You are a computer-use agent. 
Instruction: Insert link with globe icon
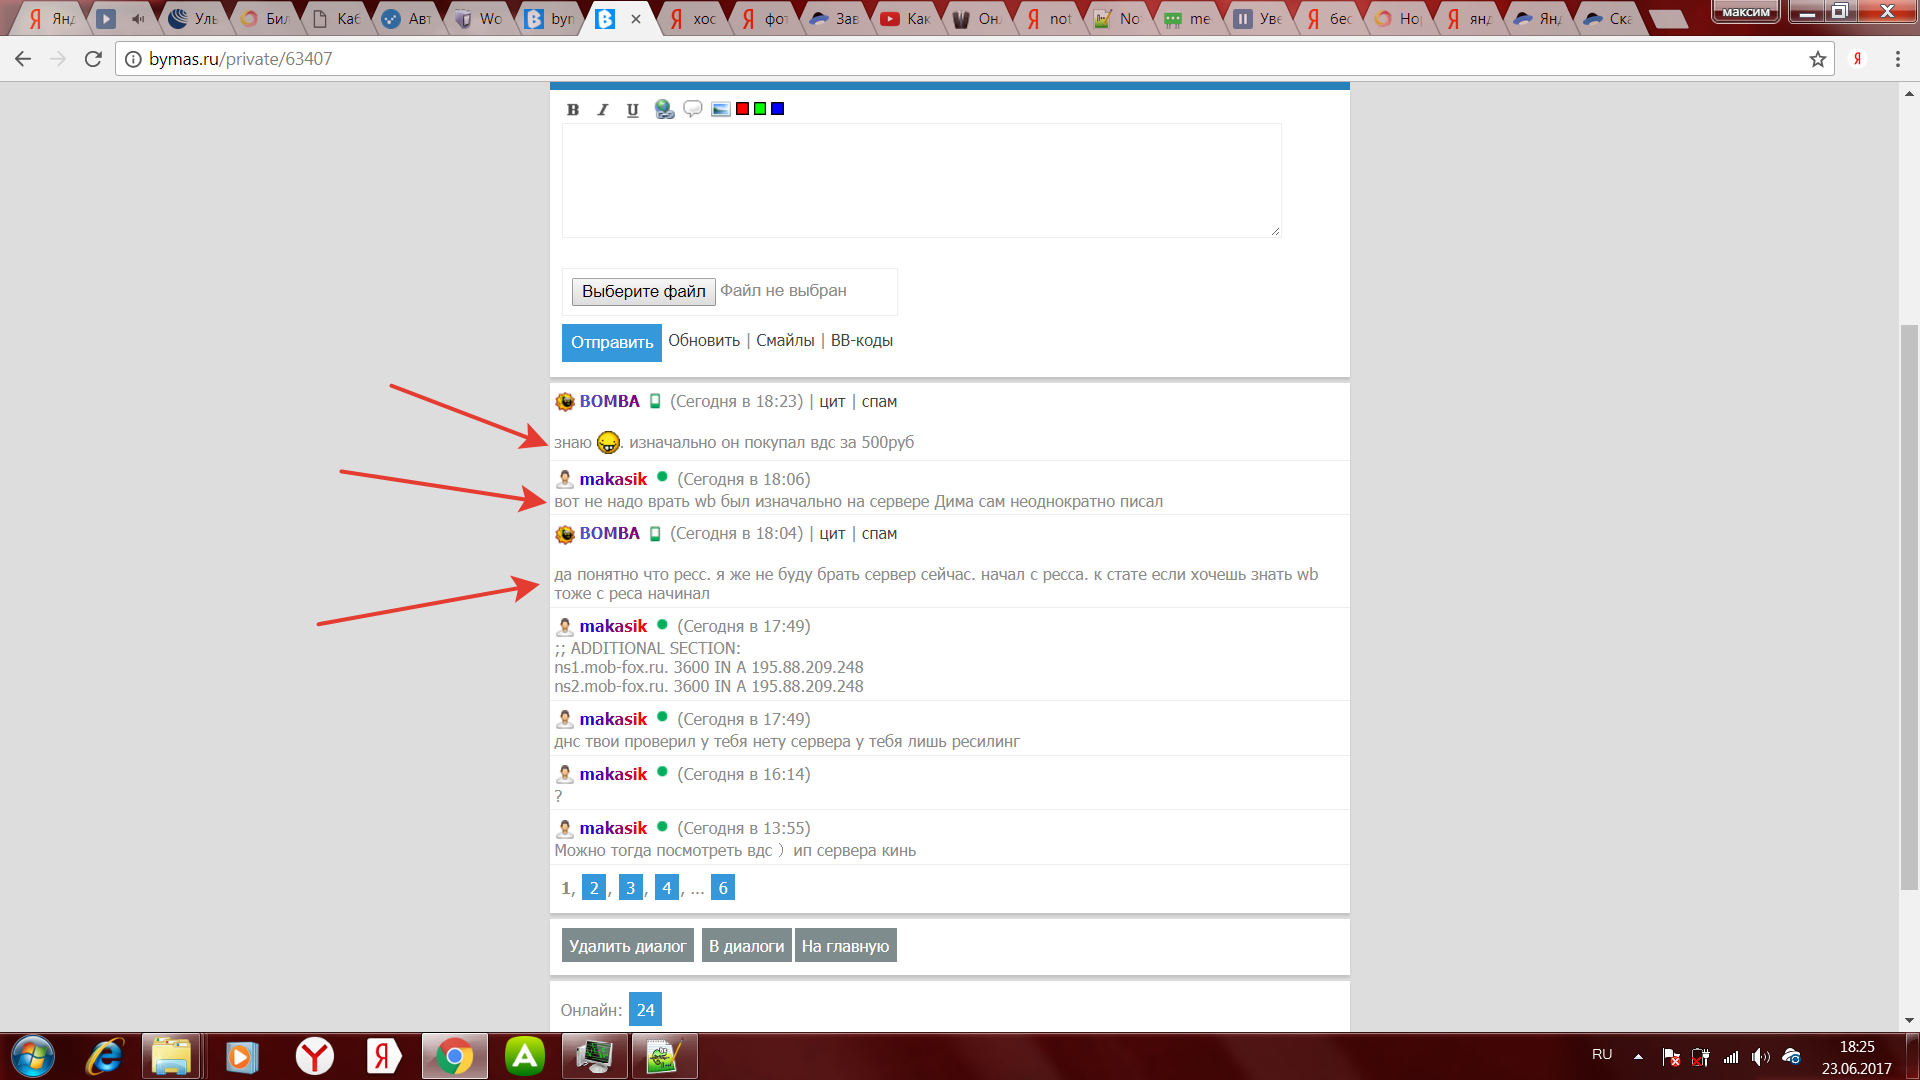click(x=664, y=109)
